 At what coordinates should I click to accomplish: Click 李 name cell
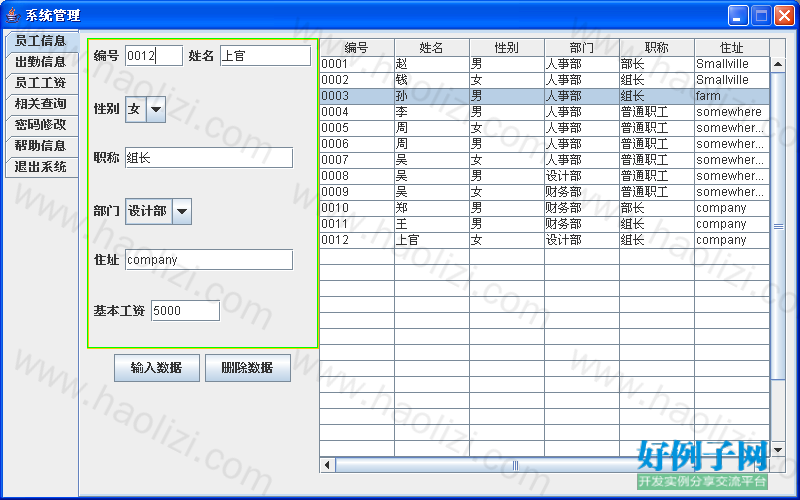pos(432,112)
